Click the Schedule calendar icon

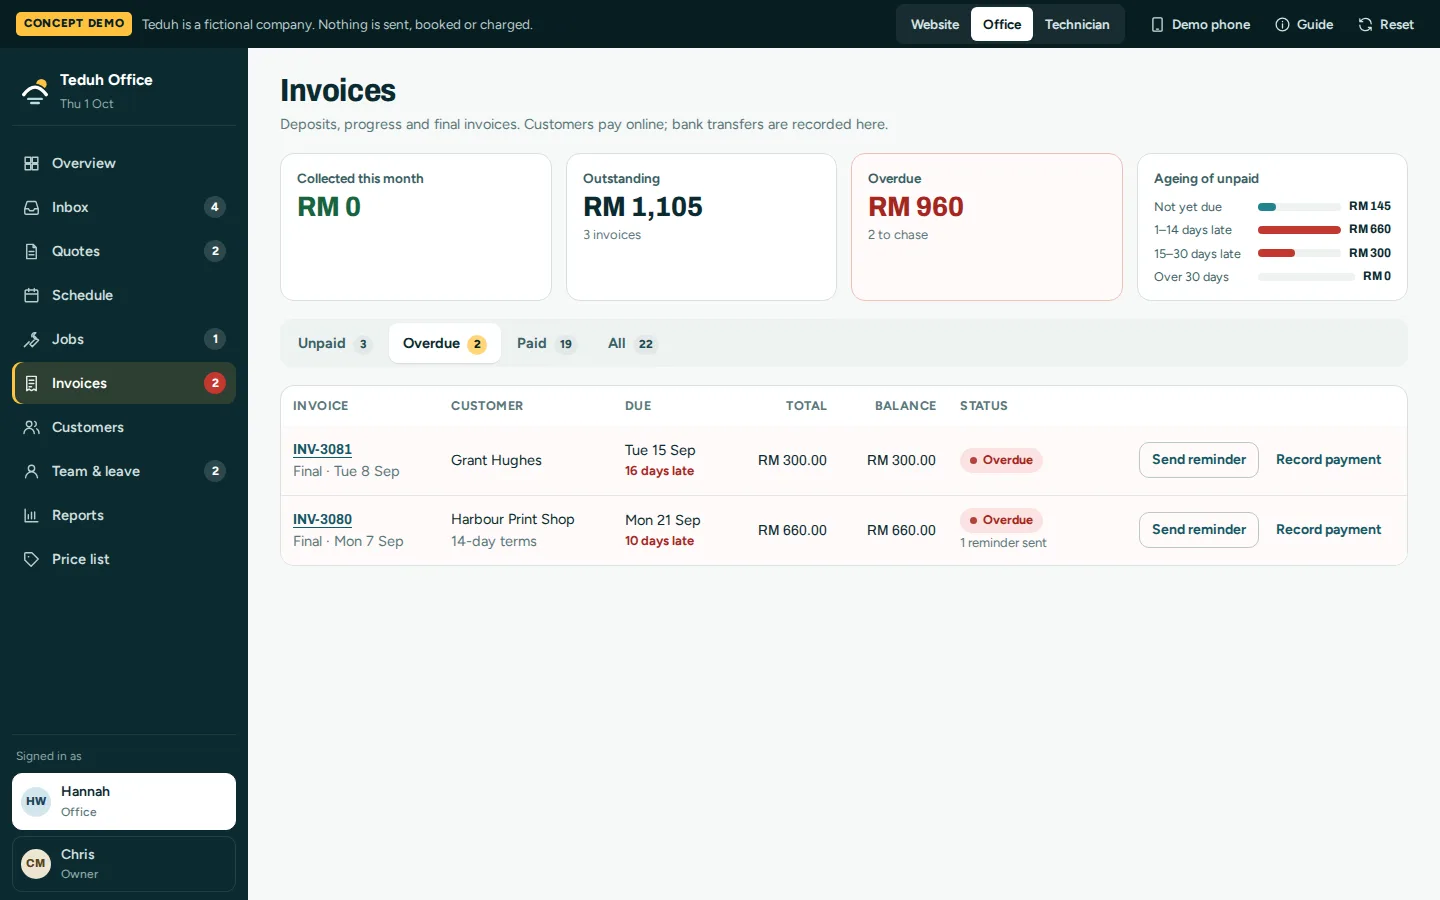32,295
